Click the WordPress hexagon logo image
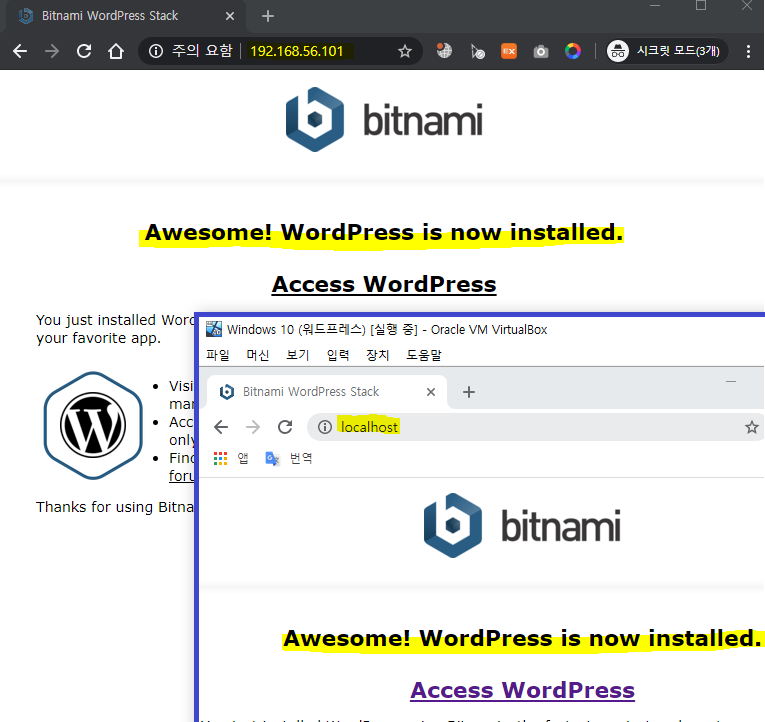This screenshot has height=722, width=765. coord(93,425)
